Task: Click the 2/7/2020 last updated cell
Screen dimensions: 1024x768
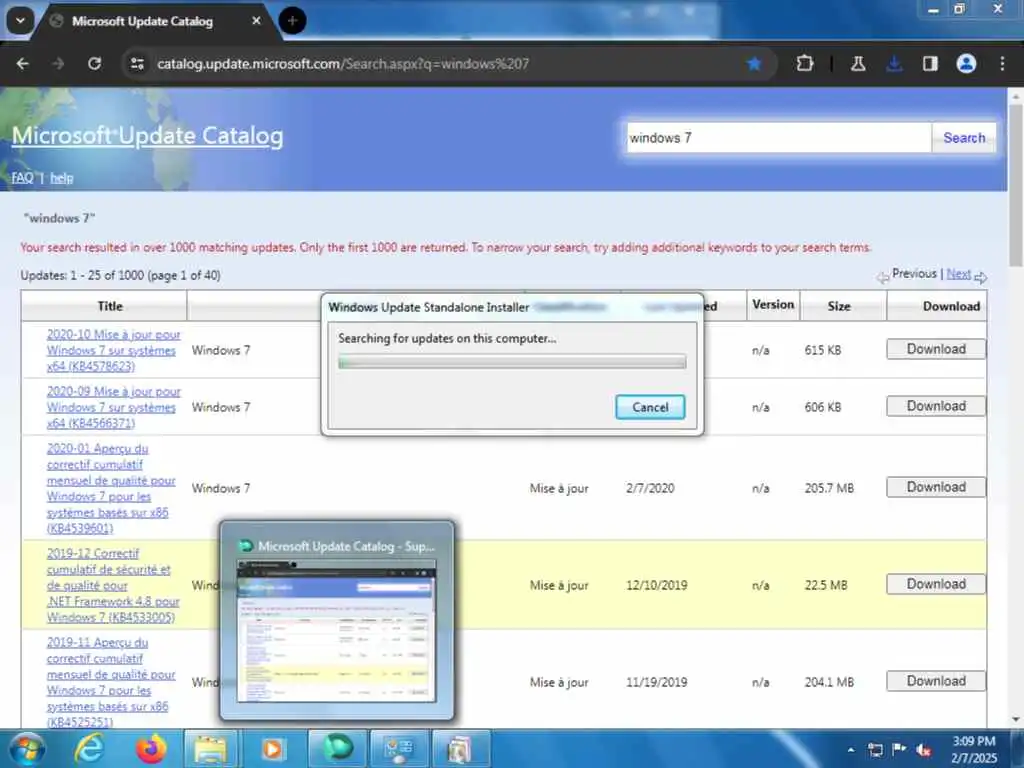Action: pyautogui.click(x=650, y=488)
